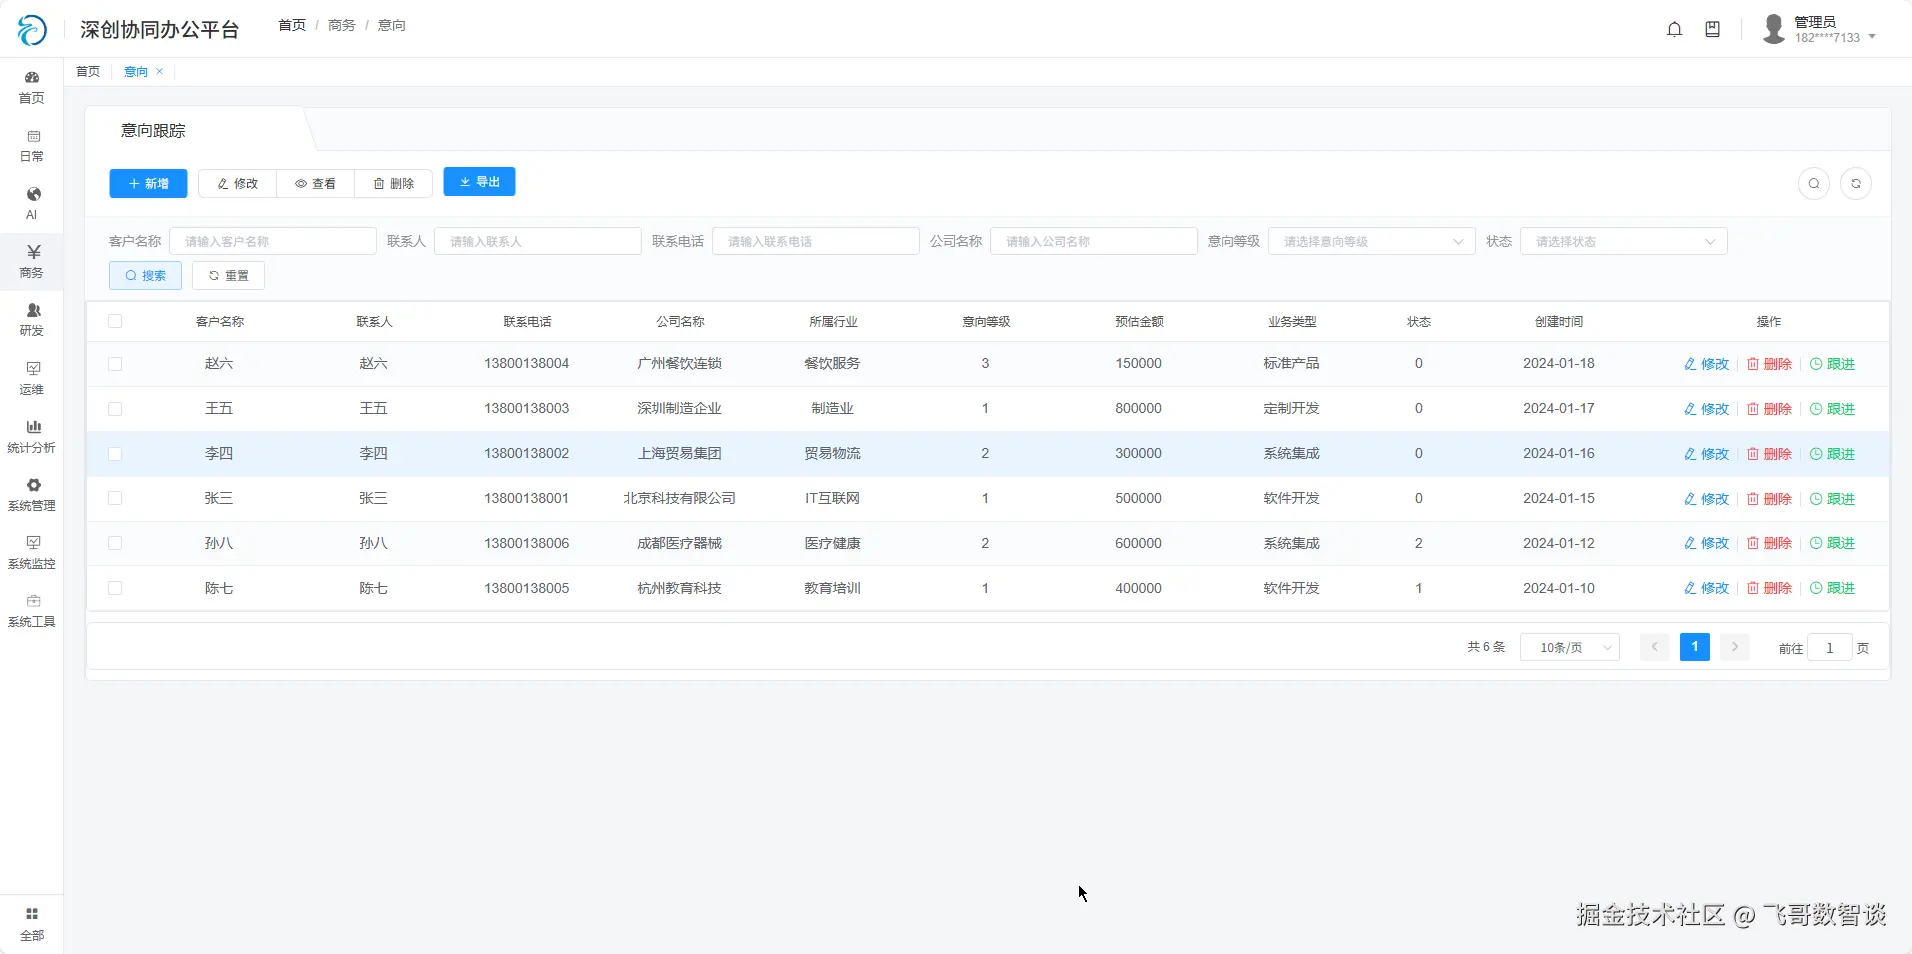Expand the 状态 filter dropdown
Screen dimensions: 1912x954
[1623, 241]
